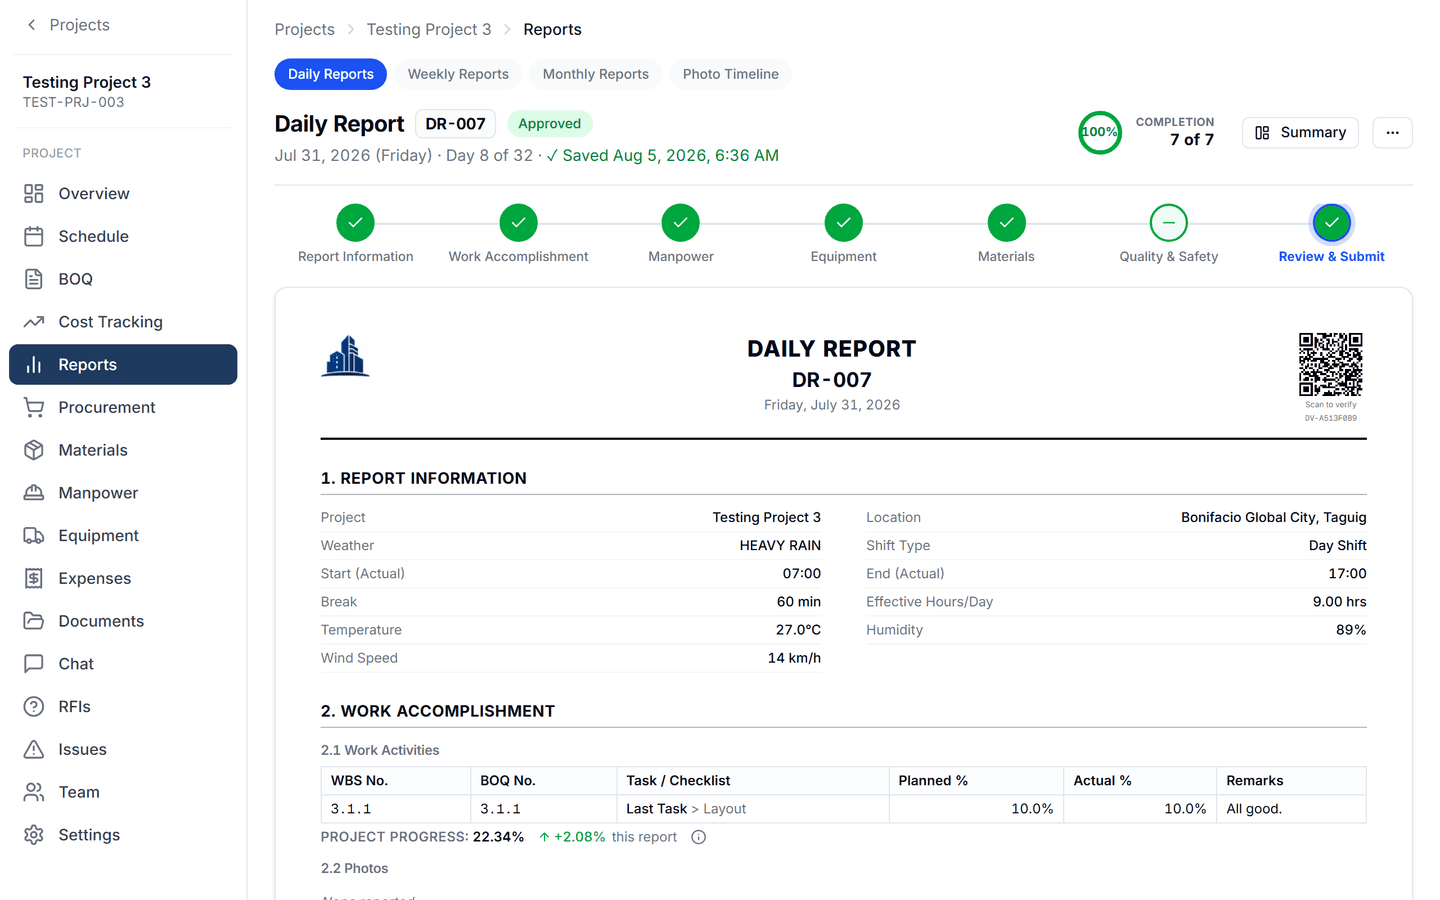
Task: Click the QR code to verify report
Action: coord(1331,365)
